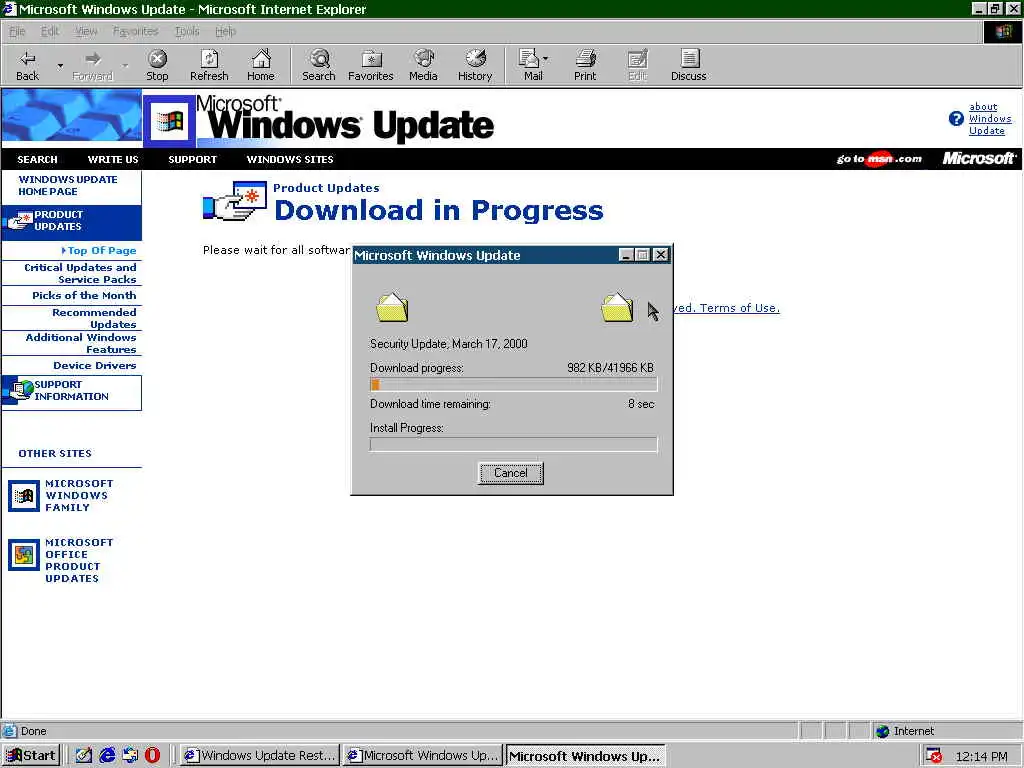
Task: Click the Microsoft Windows Family icon
Action: click(24, 496)
